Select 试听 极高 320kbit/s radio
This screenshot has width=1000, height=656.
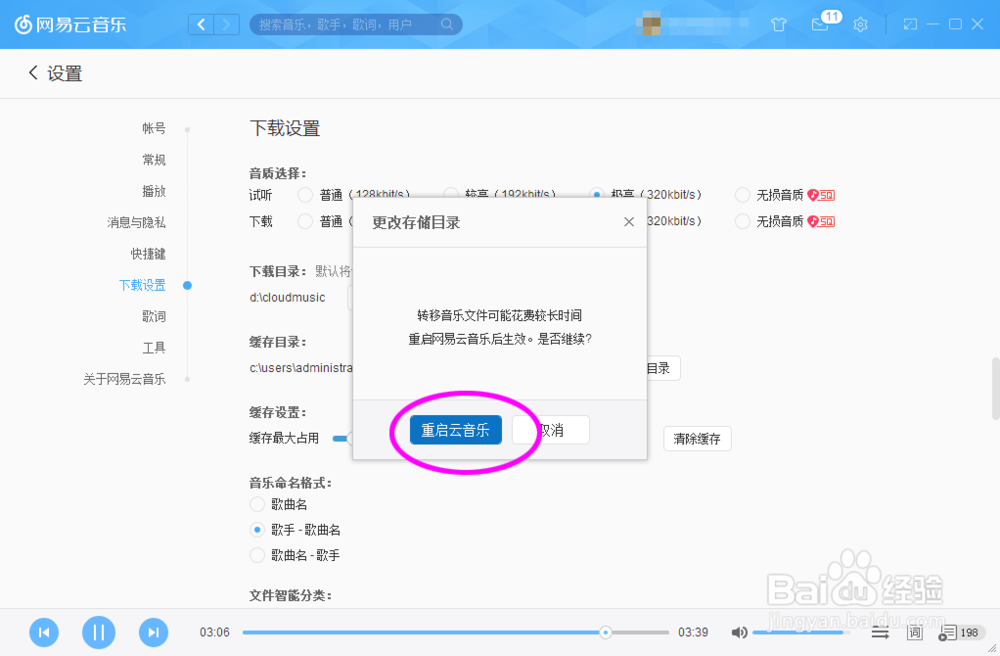pyautogui.click(x=597, y=194)
